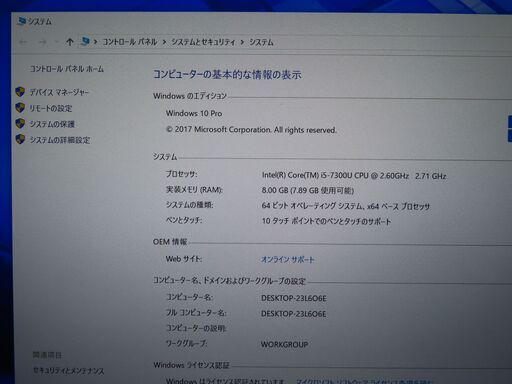Open システムの詳細設定
Screen dimensions: 512x384
60,140
